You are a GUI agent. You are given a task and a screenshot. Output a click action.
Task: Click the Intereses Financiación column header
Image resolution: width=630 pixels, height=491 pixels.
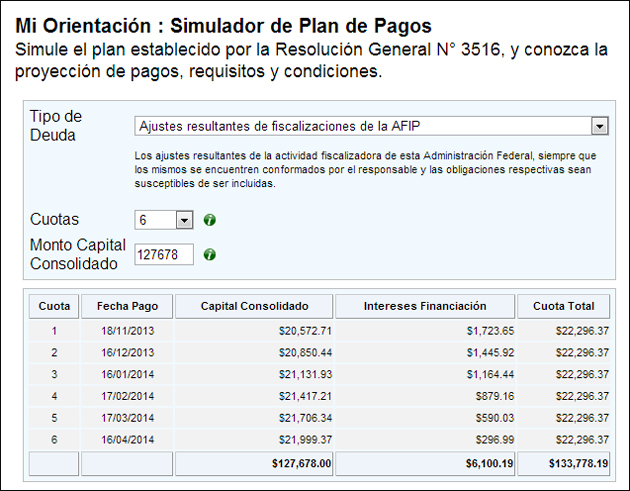click(425, 306)
